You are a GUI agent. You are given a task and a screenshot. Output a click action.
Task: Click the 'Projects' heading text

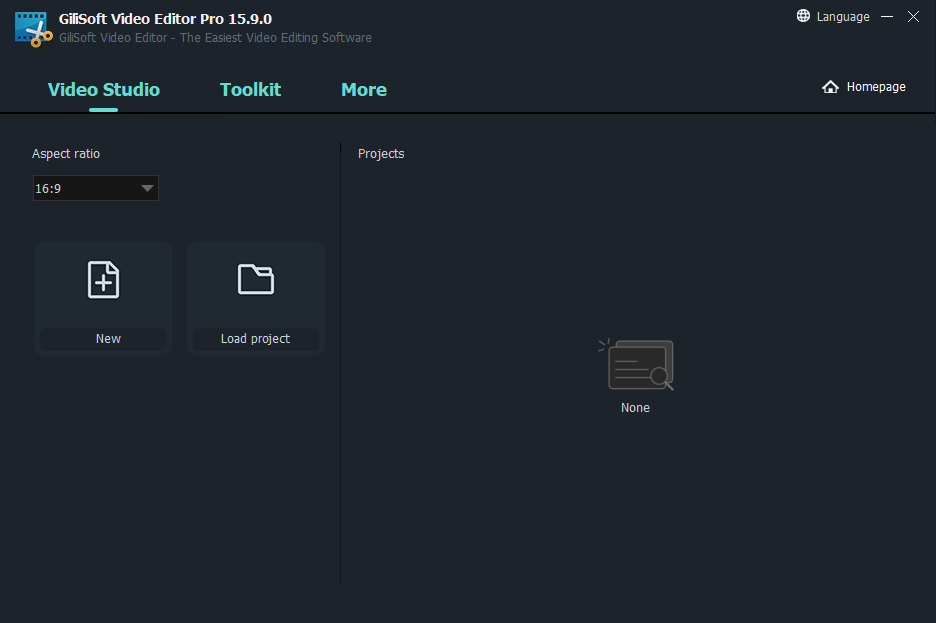(381, 154)
